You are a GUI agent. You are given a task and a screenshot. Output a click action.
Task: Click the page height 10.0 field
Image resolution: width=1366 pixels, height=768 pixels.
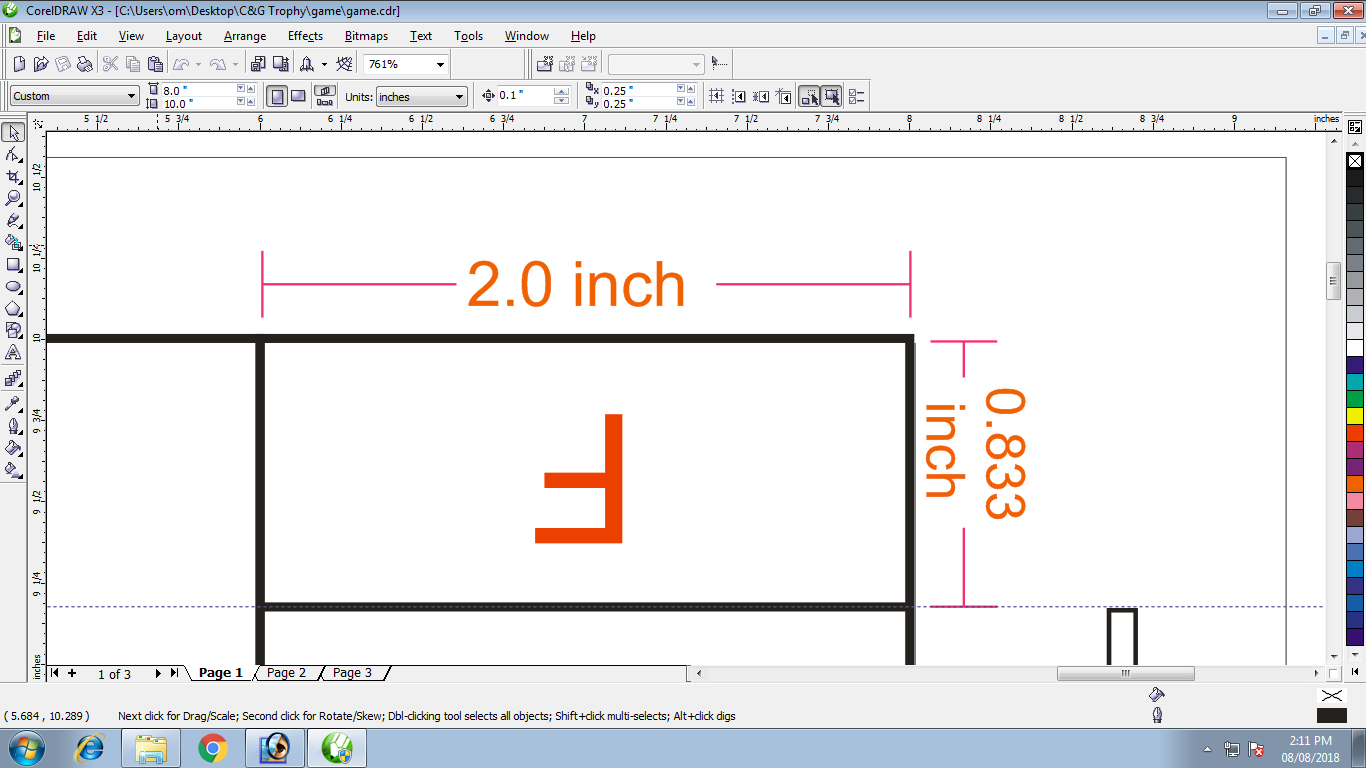197,103
